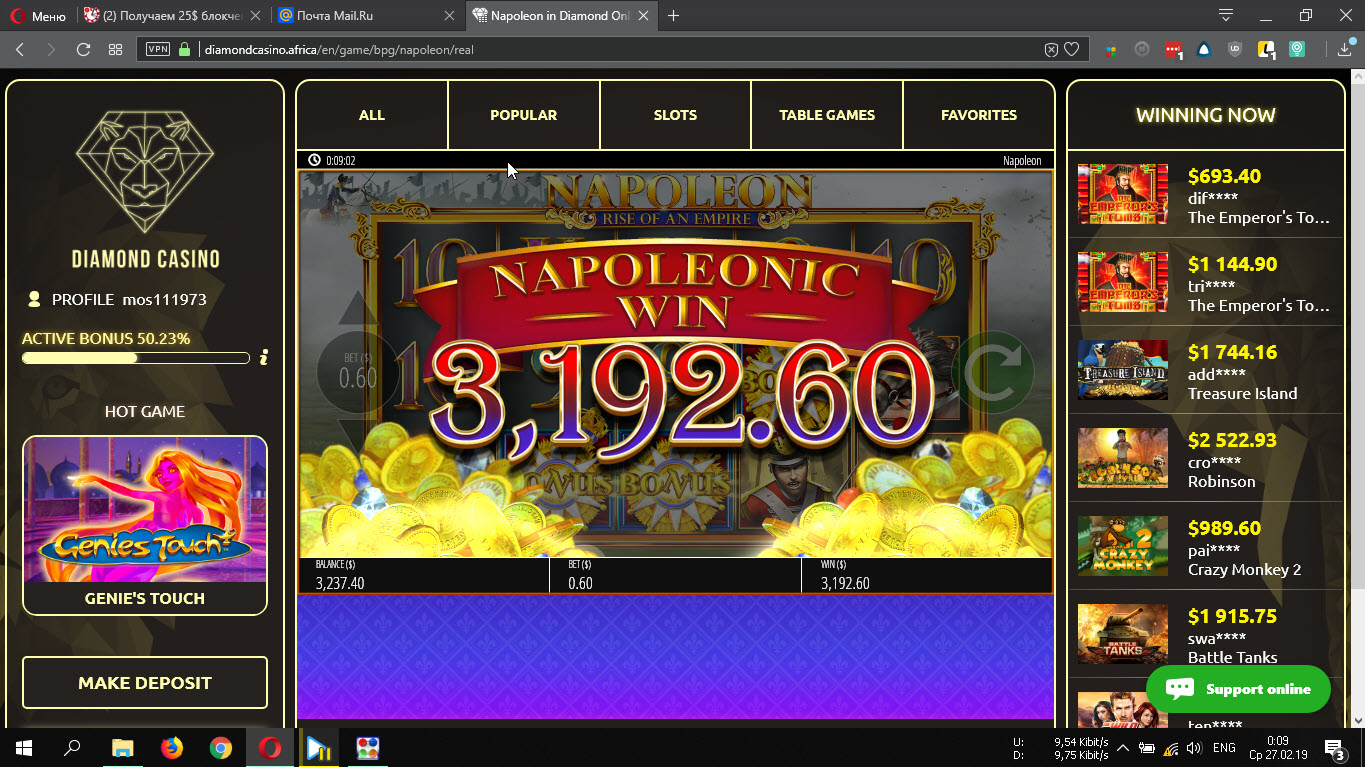Toggle the VPN badge in address bar

158,49
